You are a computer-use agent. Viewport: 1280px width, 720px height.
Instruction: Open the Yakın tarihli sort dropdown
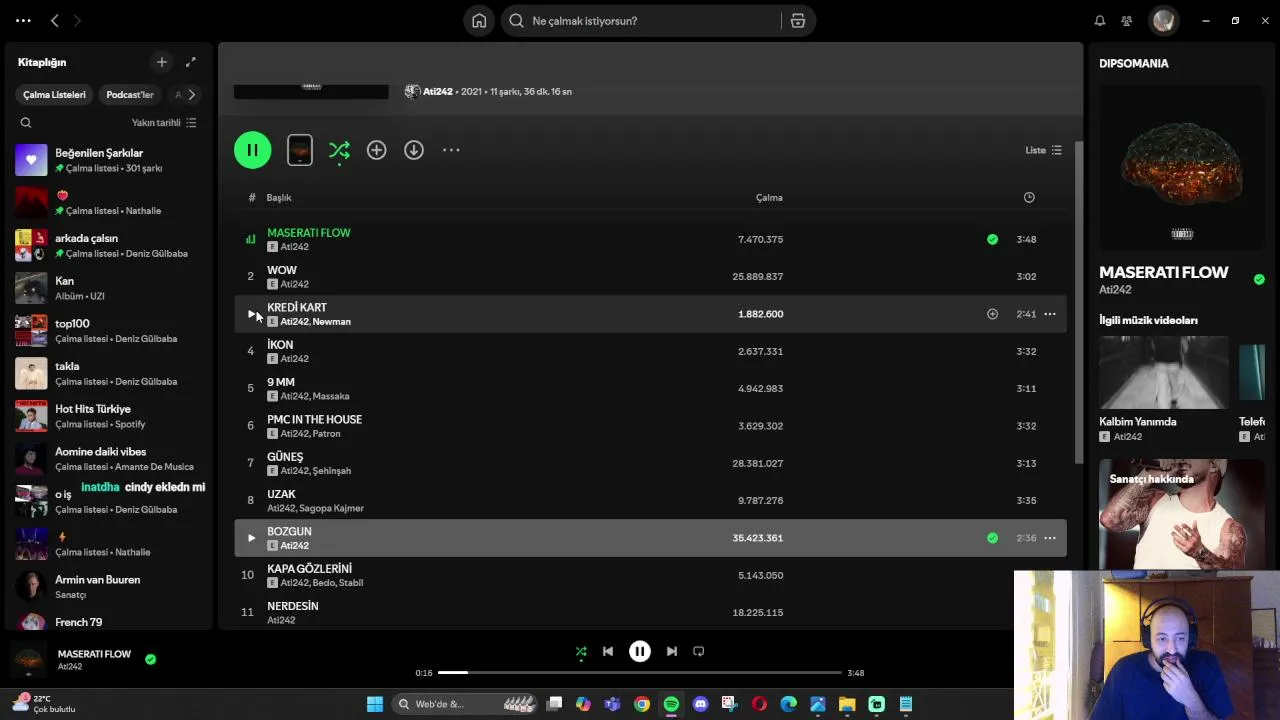point(164,123)
